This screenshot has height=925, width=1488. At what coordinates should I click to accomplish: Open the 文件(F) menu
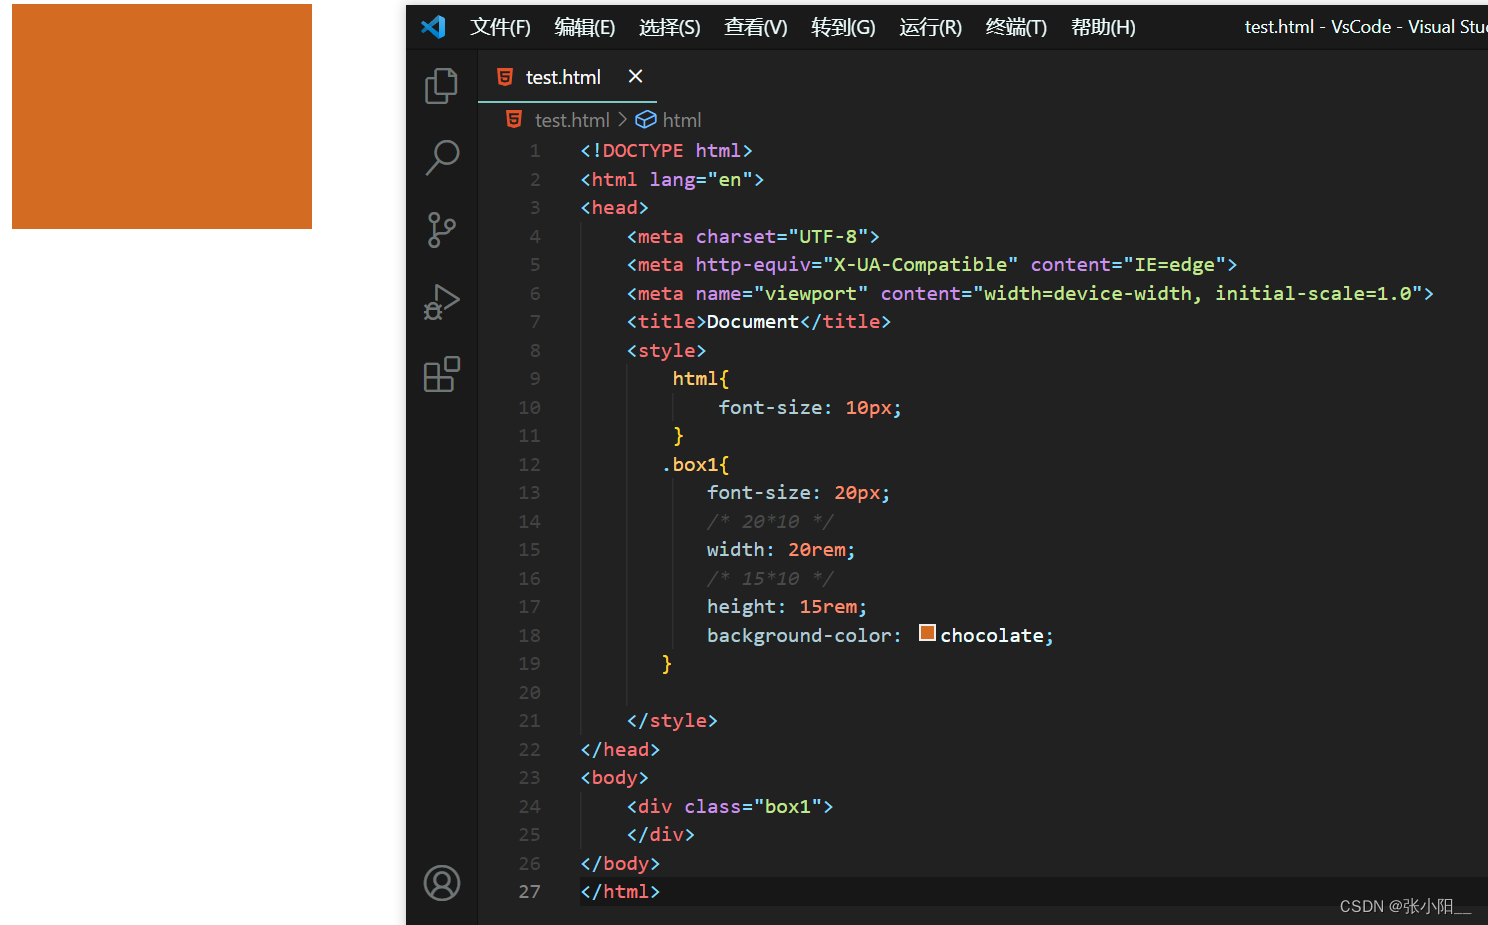click(500, 27)
